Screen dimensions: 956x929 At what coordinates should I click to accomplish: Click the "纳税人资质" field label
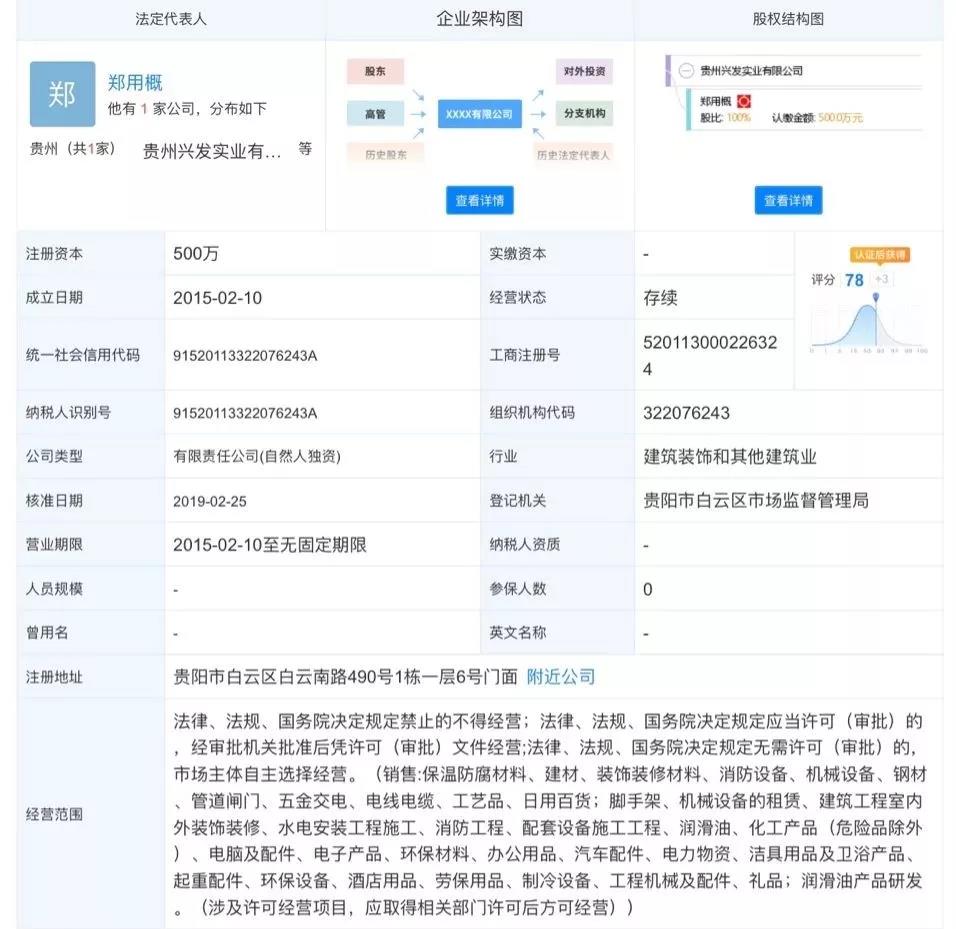[524, 544]
